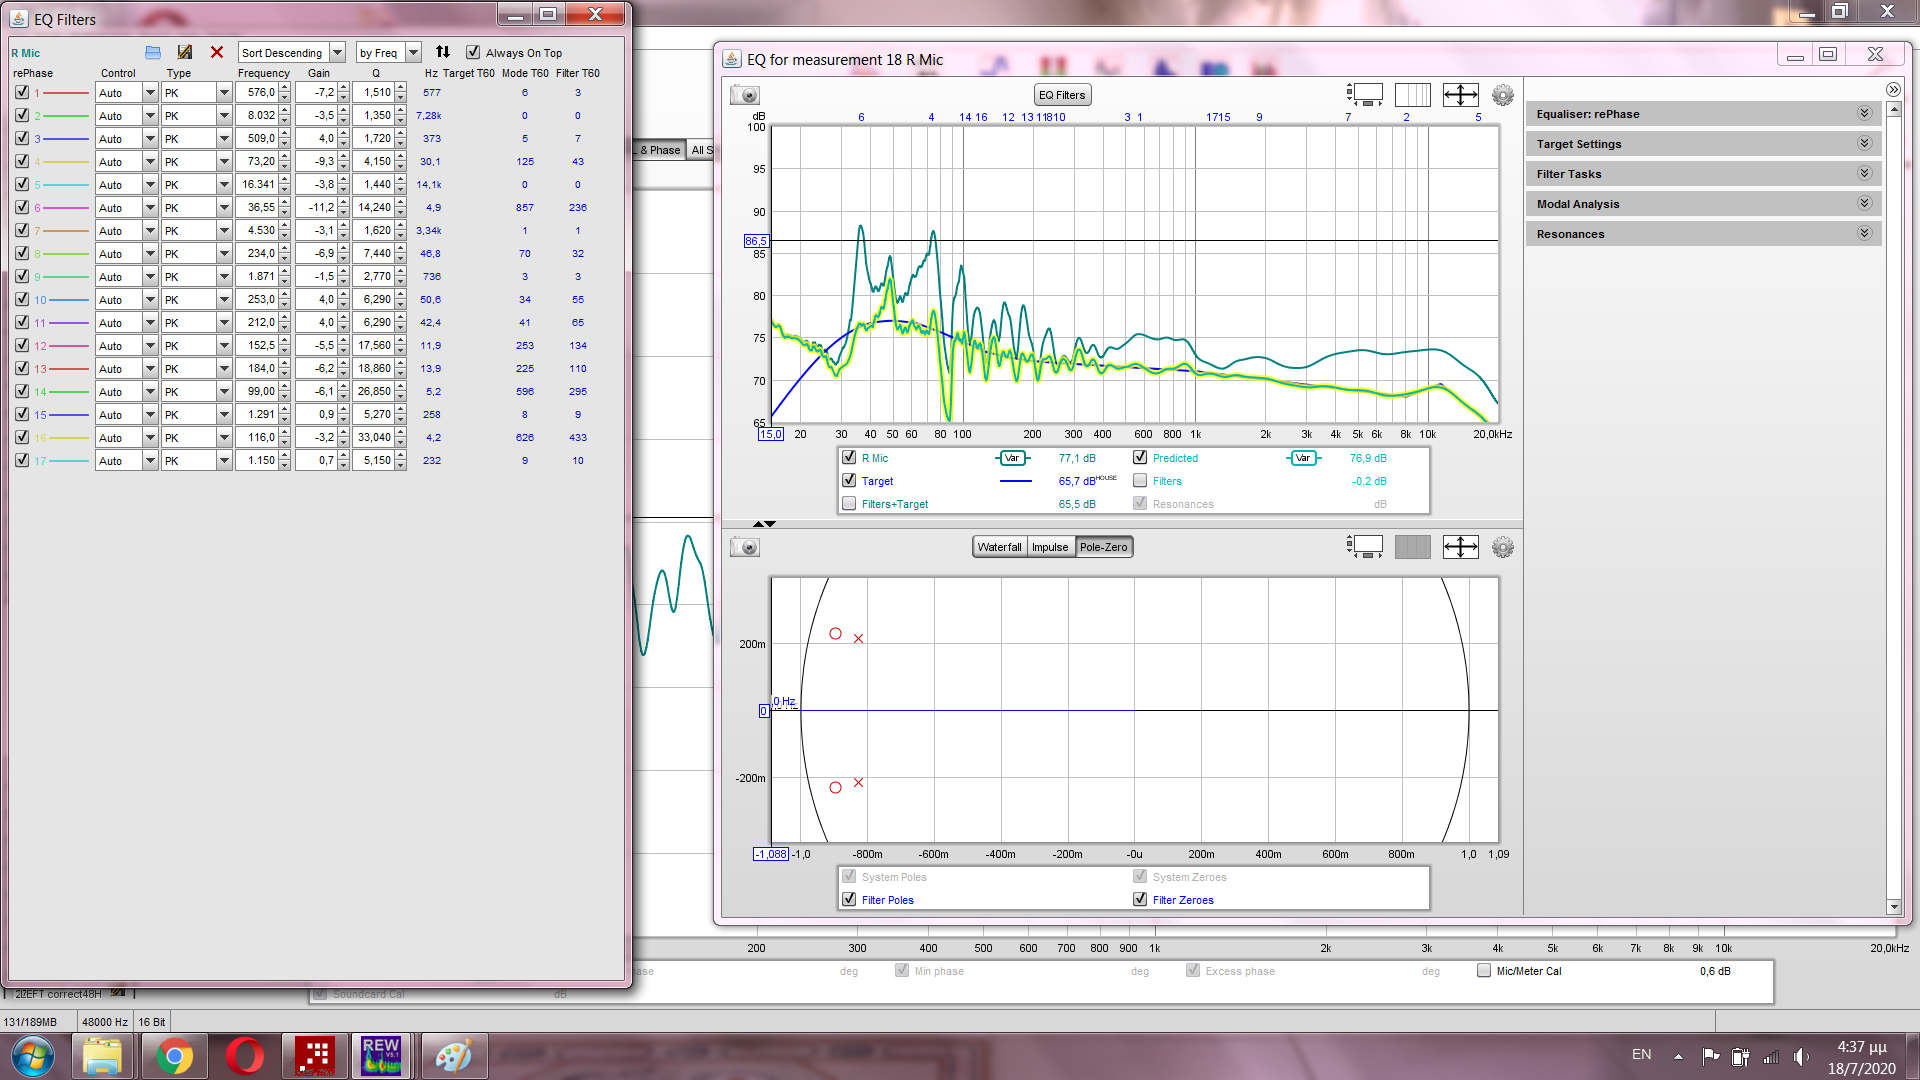
Task: Switch to REW app in taskbar
Action: (x=381, y=1056)
